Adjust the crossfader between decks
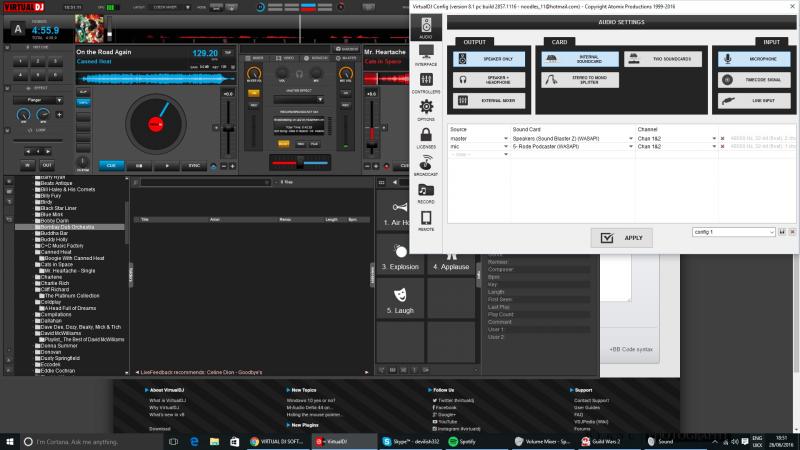Viewport: 800px width, 450px height. (x=300, y=163)
